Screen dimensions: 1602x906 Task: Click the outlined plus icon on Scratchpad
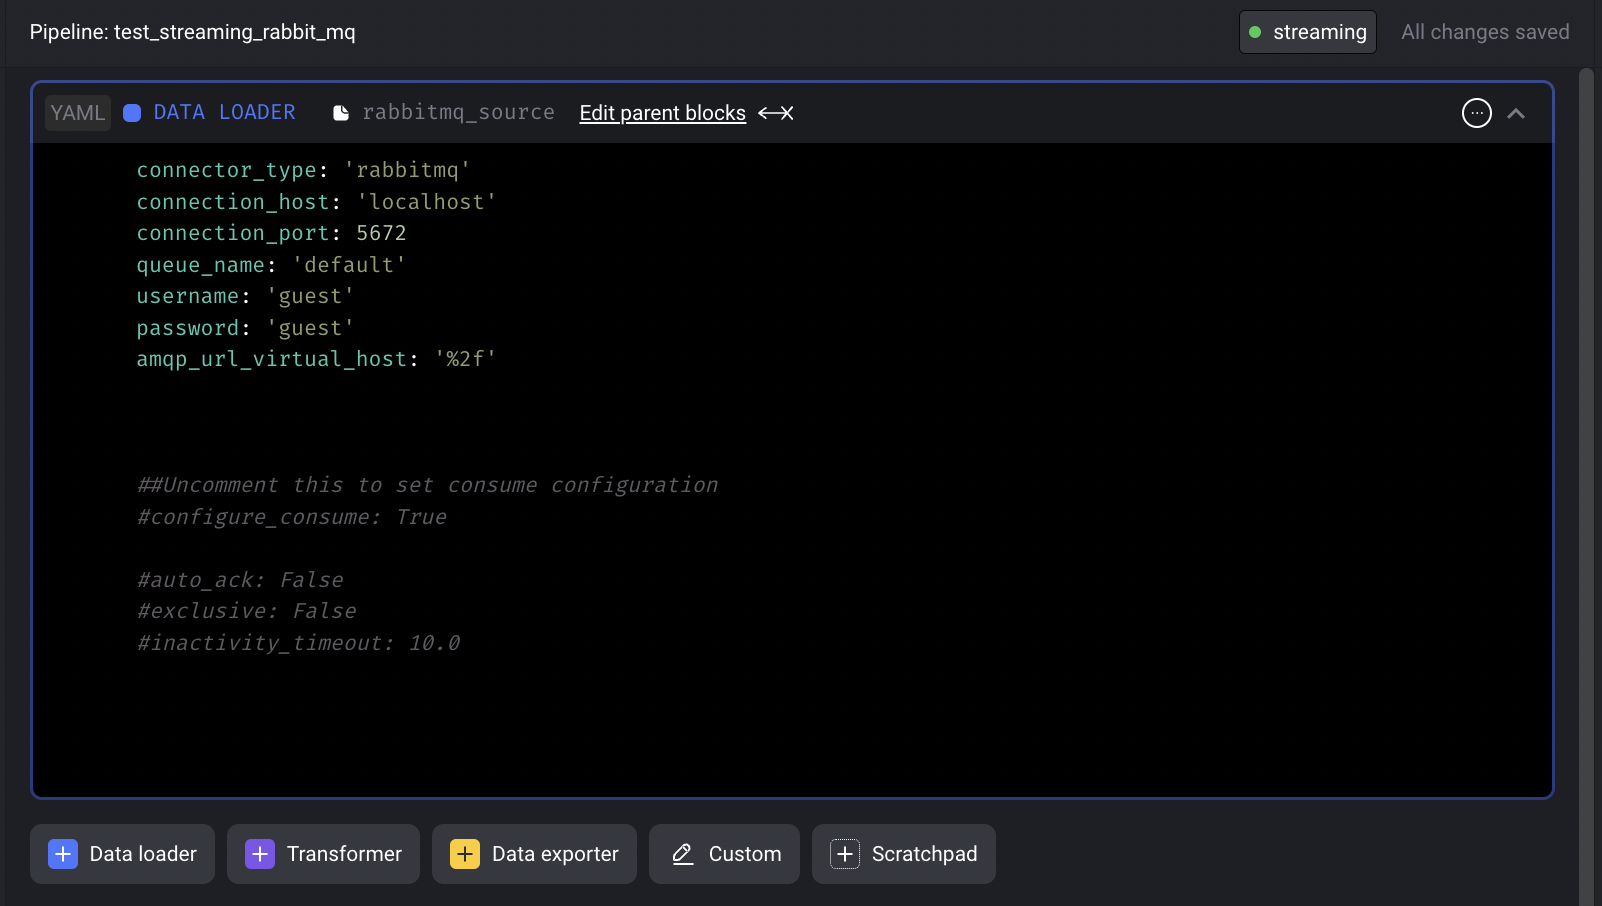click(845, 854)
